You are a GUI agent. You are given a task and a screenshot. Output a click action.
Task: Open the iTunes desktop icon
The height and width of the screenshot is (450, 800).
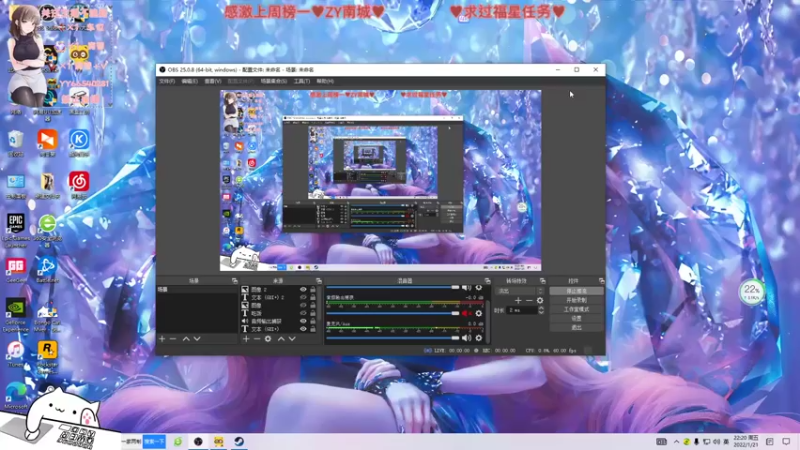click(x=16, y=354)
